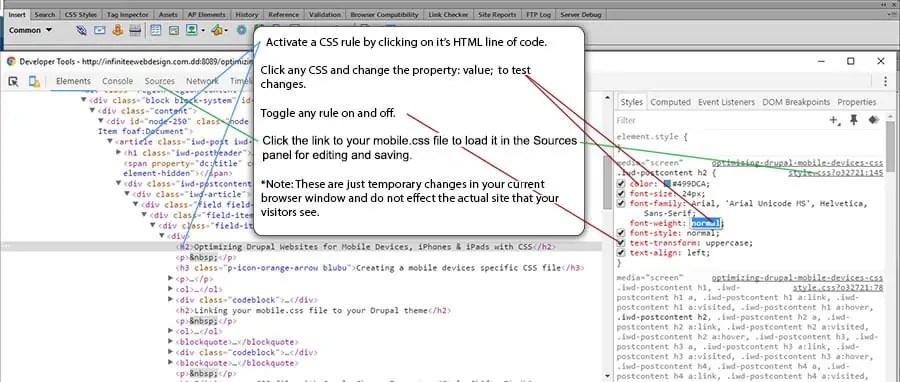Switch to the Computed tab
Image resolution: width=900 pixels, height=382 pixels.
click(670, 102)
